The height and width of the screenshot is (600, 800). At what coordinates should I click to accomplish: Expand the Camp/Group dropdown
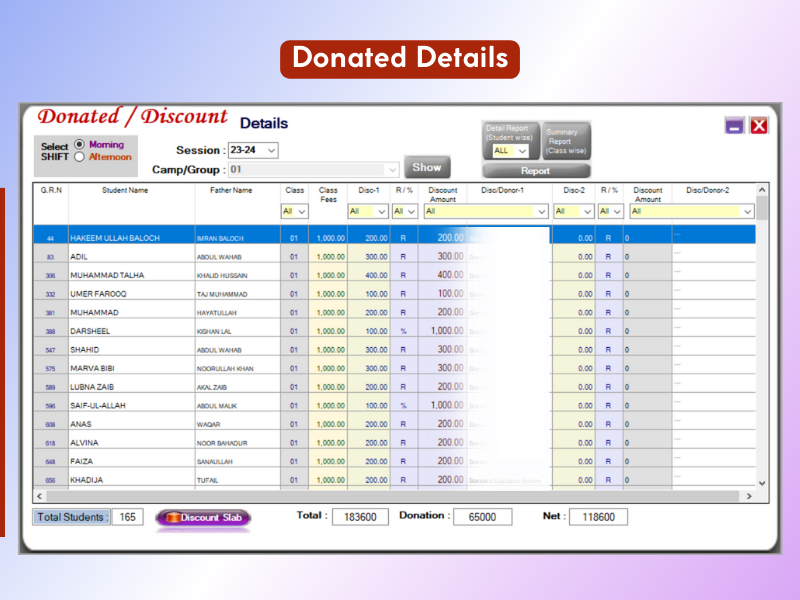coord(392,170)
